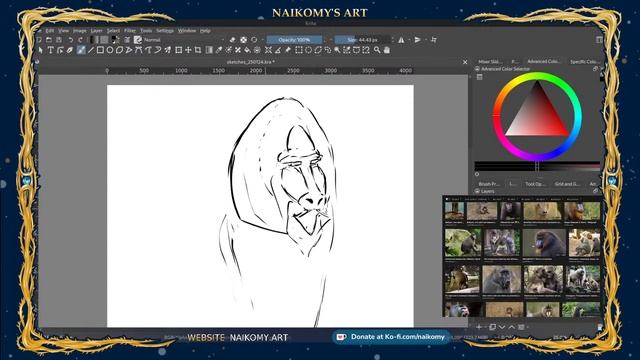Select the Line tool
This screenshot has width=640, height=360.
pos(91,50)
